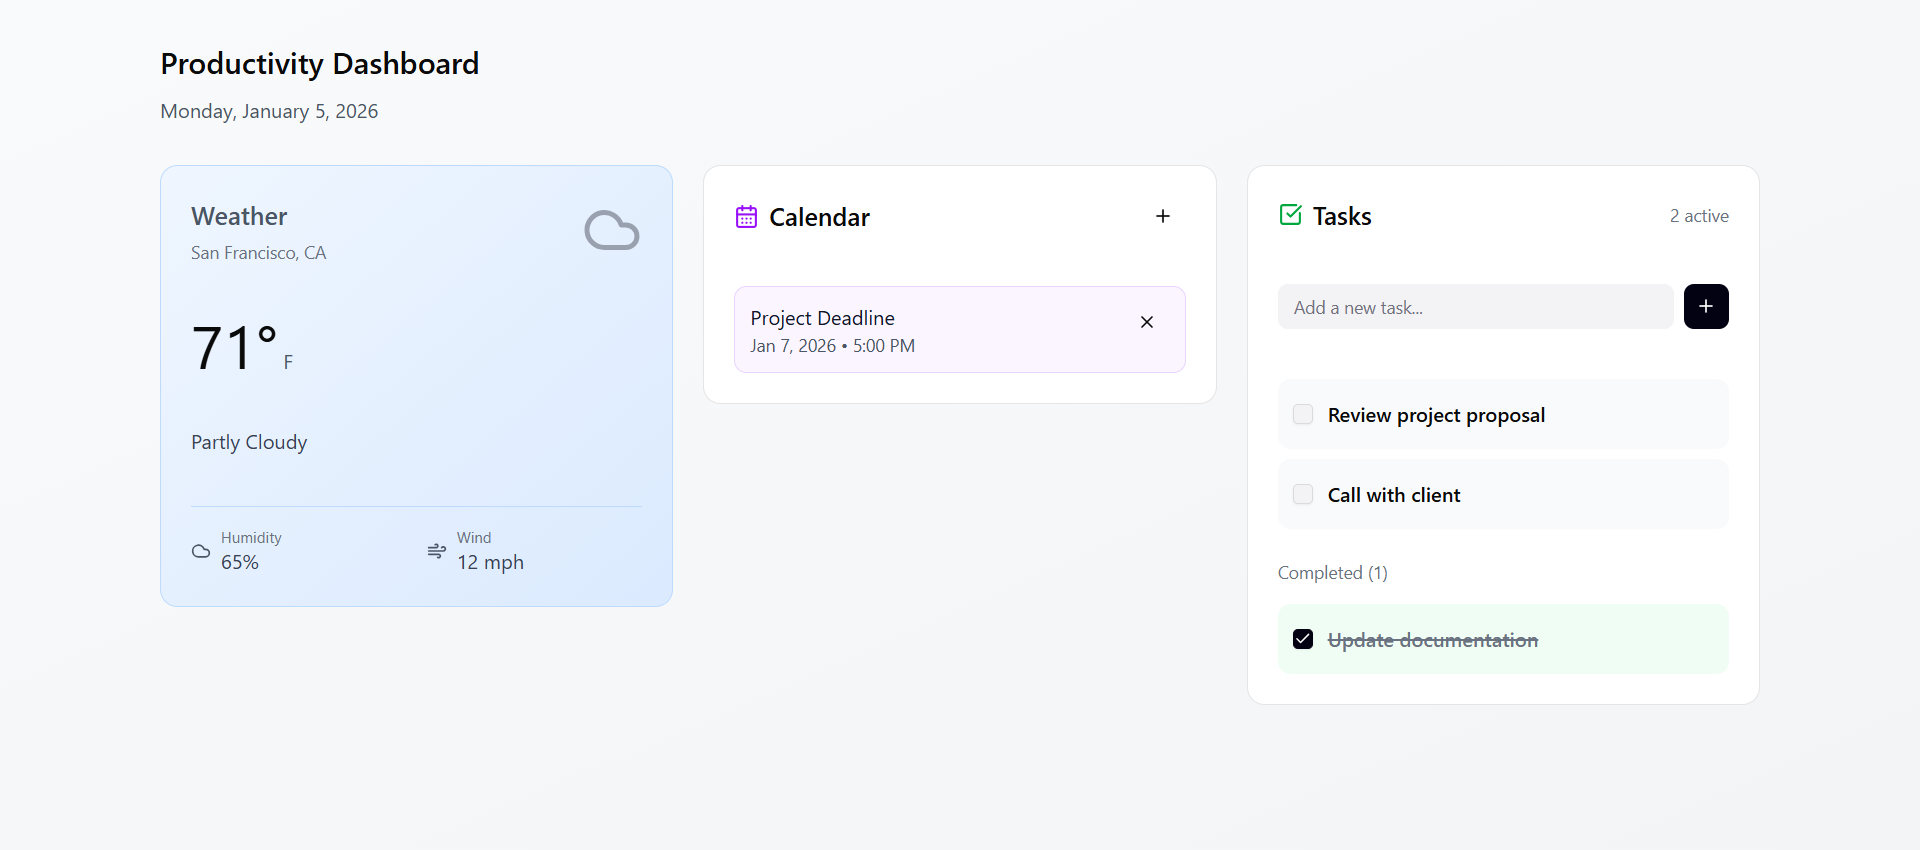Focus the Add a new task field
Viewport: 1920px width, 850px height.
[x=1474, y=307]
